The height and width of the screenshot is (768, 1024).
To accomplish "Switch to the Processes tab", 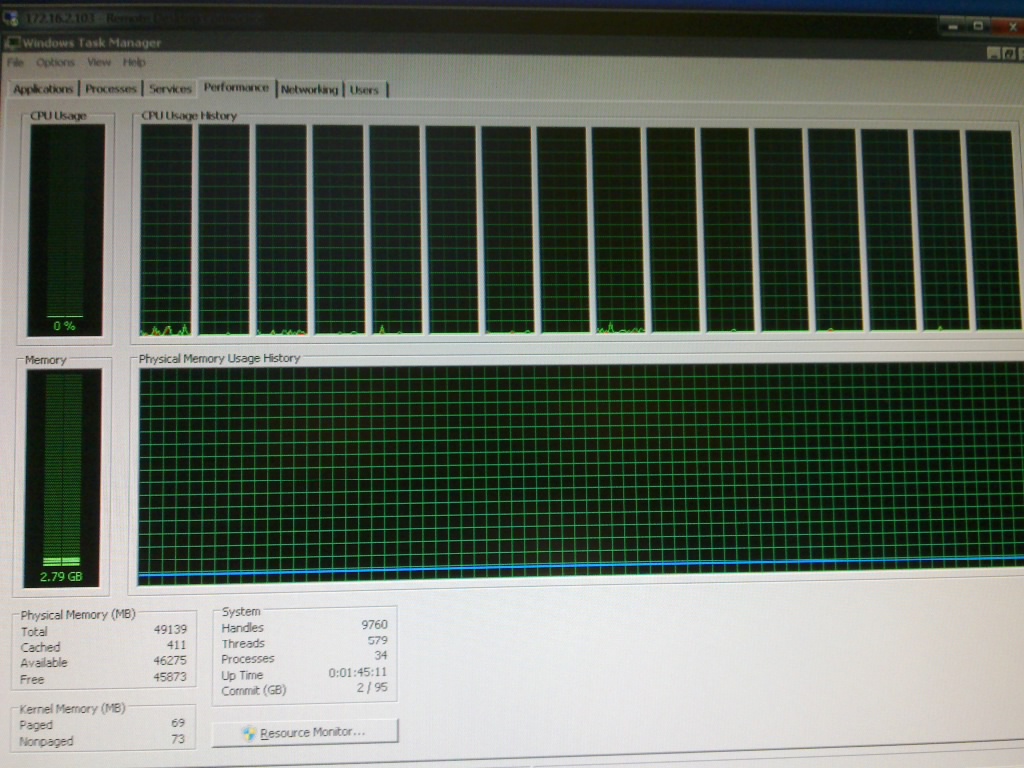I will click(x=111, y=89).
